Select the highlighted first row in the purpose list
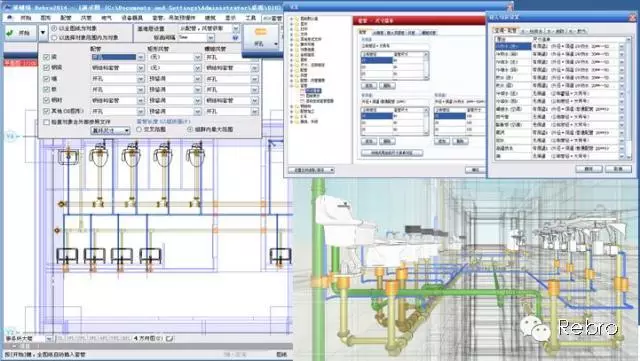This screenshot has height=361, width=640. coord(513,46)
